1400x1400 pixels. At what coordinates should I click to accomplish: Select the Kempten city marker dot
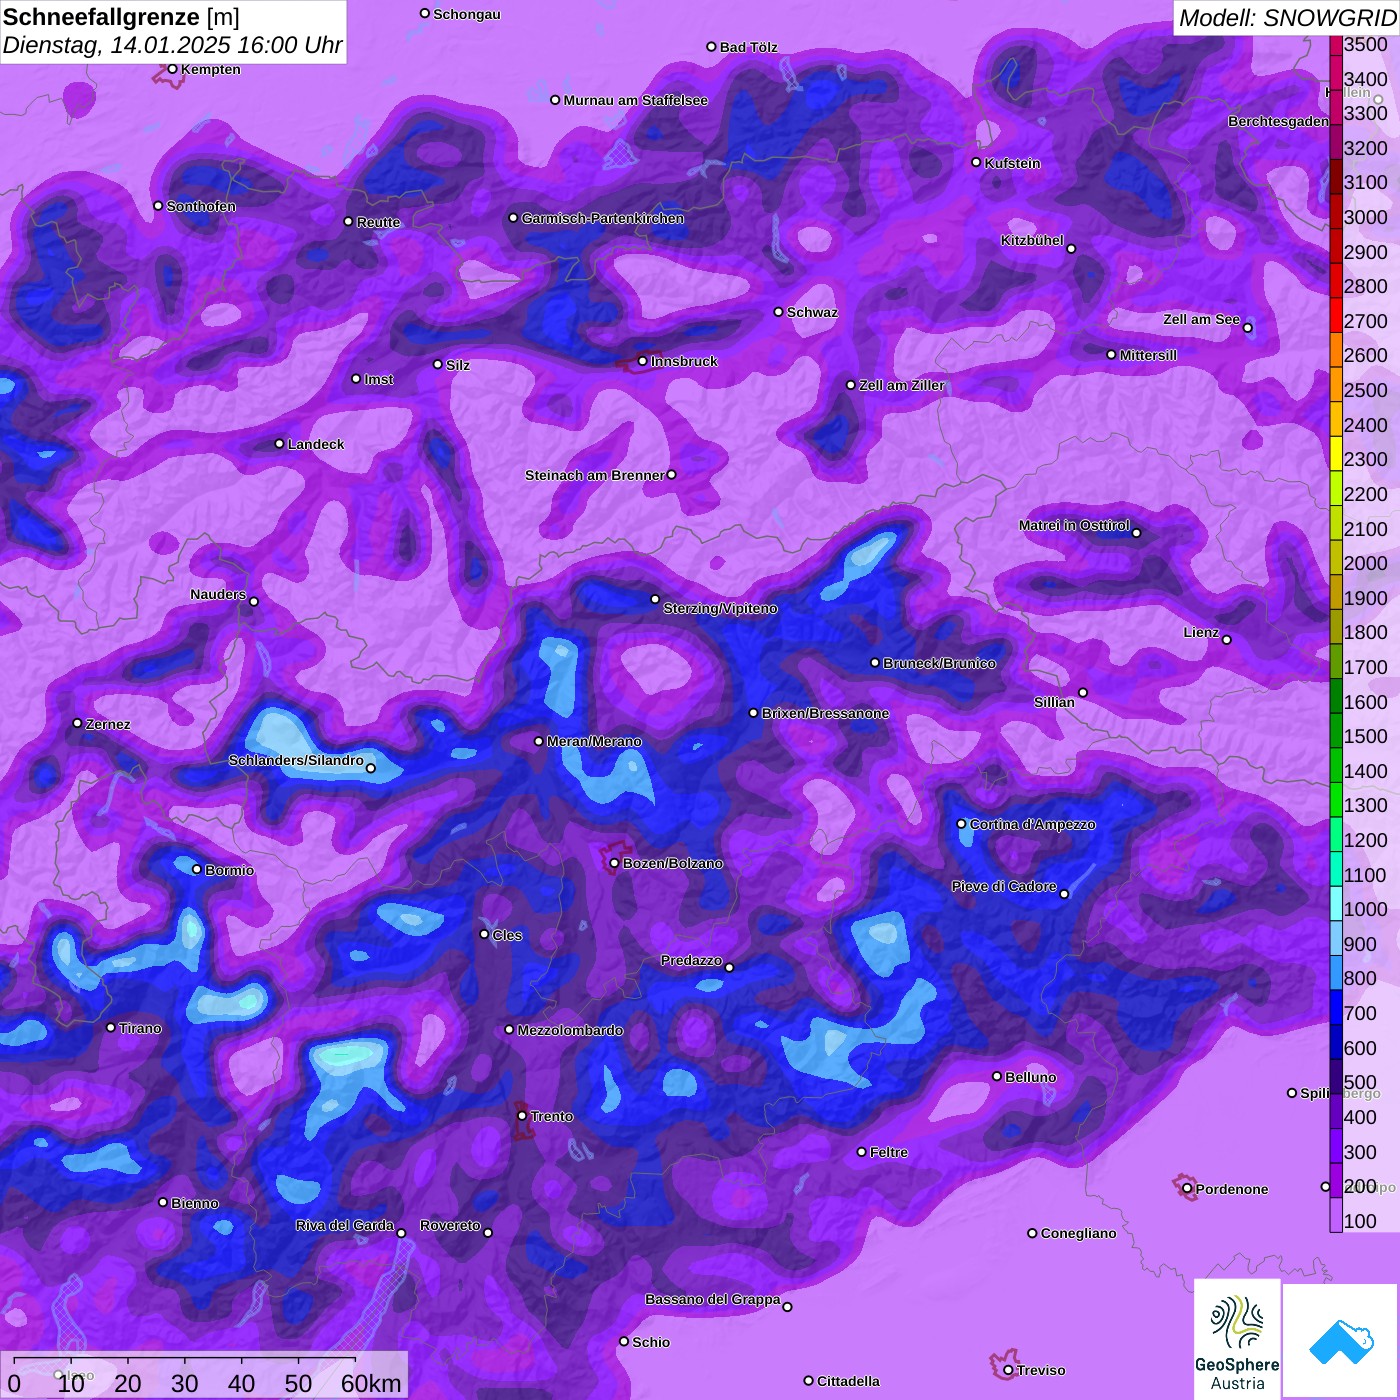click(x=173, y=69)
